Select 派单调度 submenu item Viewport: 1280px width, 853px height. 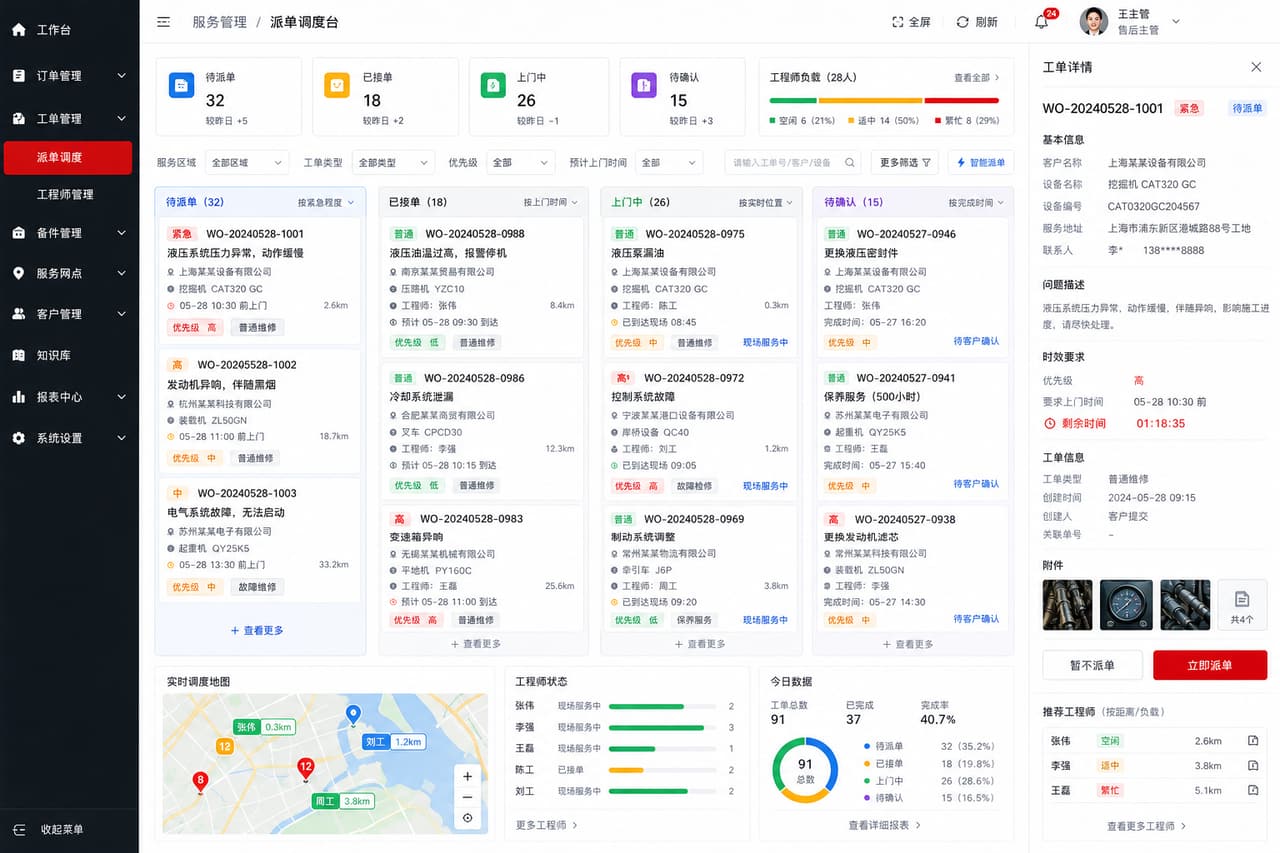(x=68, y=157)
